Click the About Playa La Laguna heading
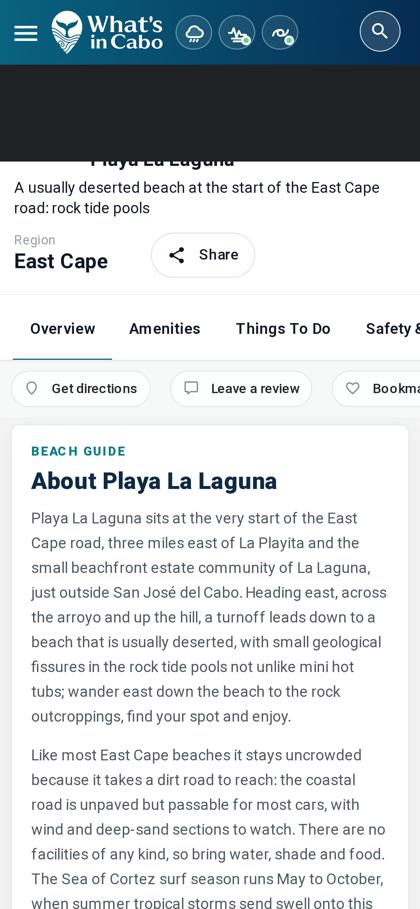The image size is (420, 909). tap(154, 481)
